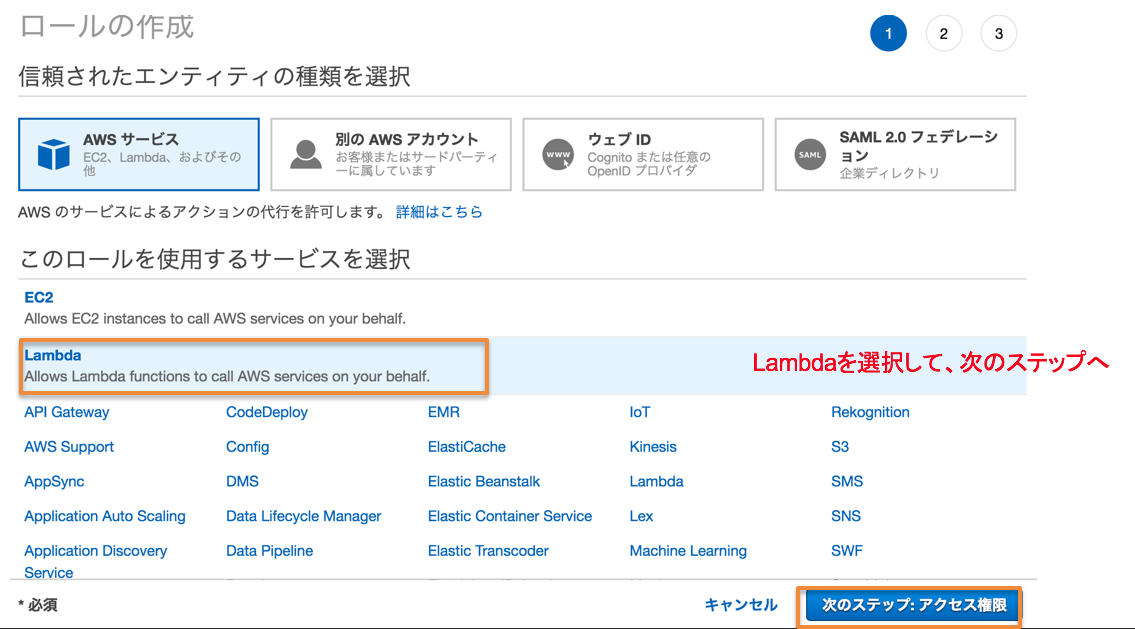Select DMS service

pos(242,481)
